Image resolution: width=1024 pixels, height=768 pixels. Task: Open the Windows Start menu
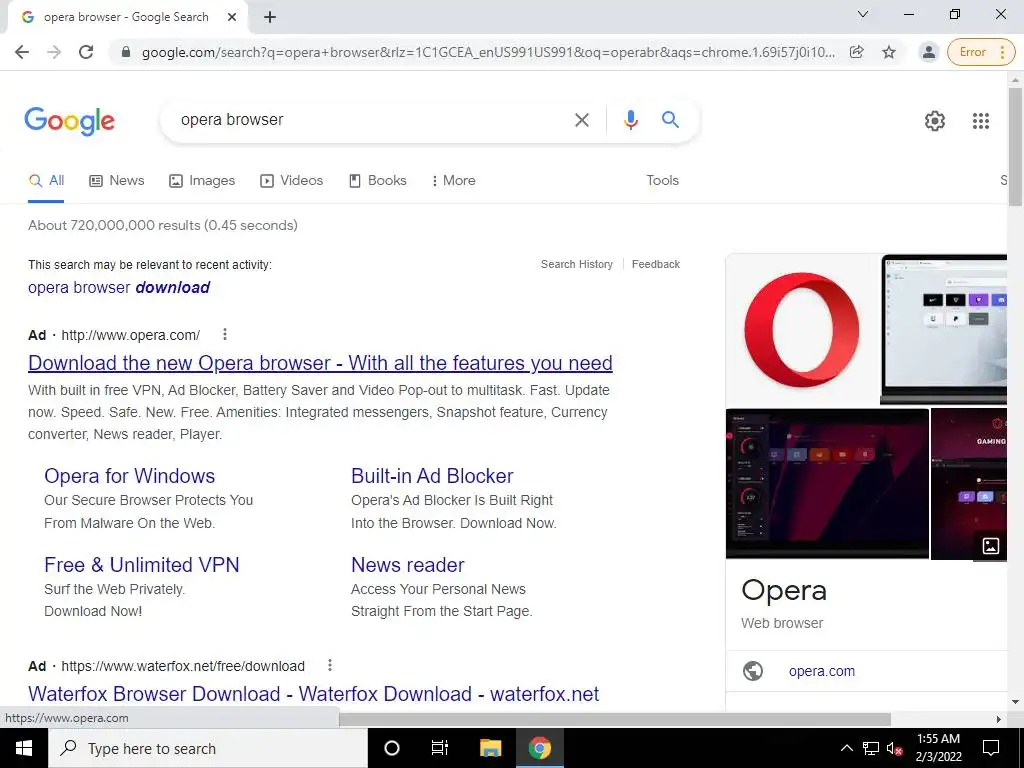click(24, 748)
